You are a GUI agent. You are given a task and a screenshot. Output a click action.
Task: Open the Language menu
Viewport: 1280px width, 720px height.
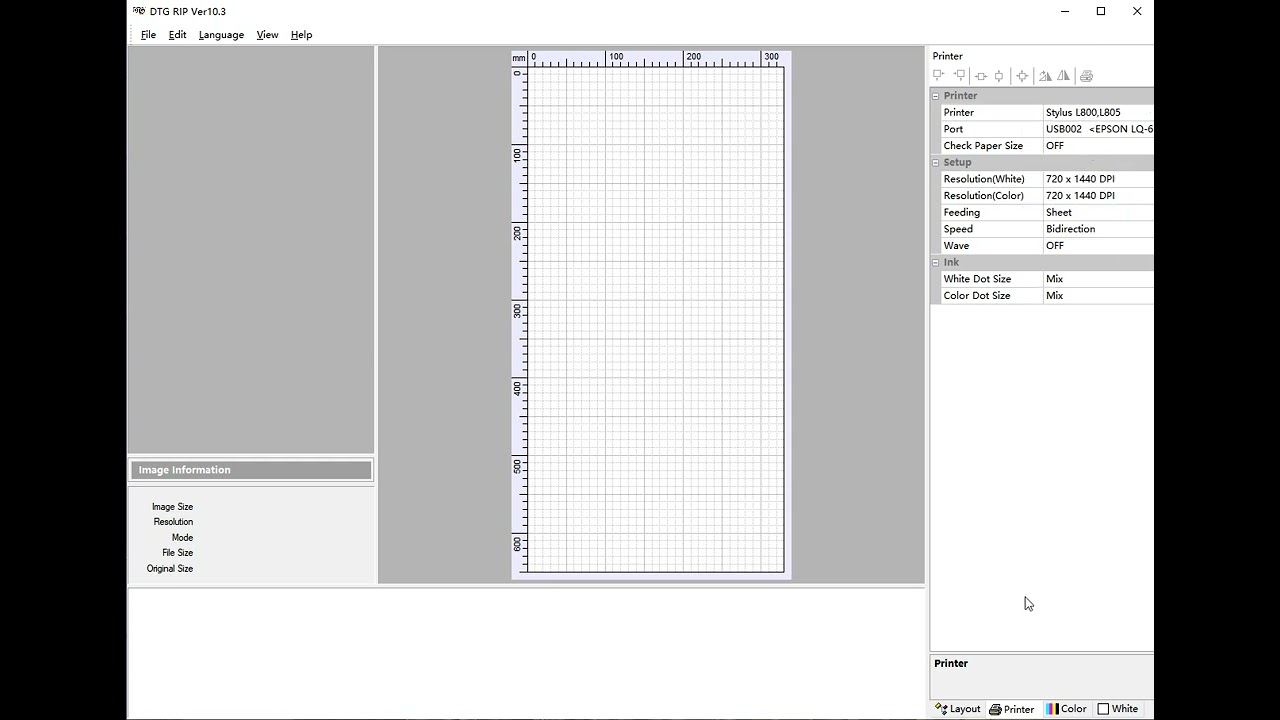click(x=221, y=35)
